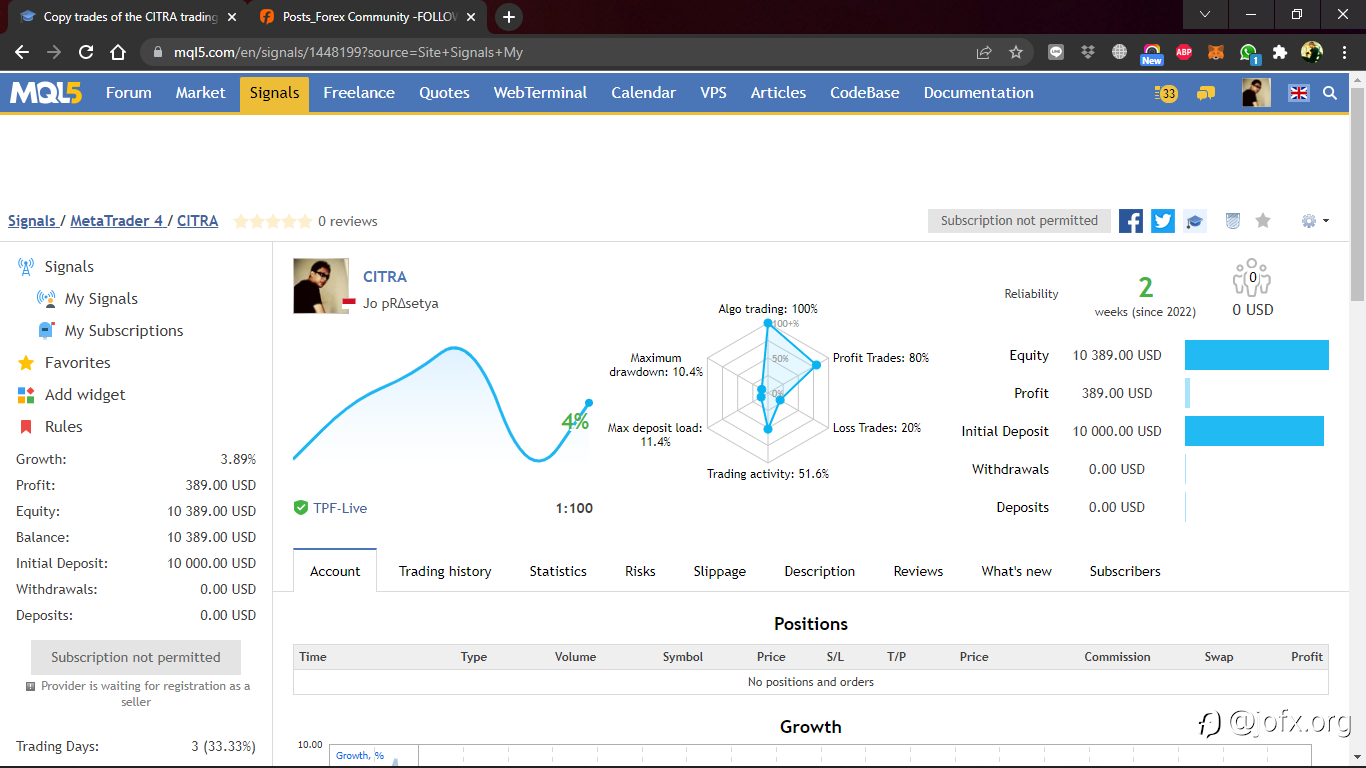Open Chrome three-dot menu
Screen dimensions: 1366x768
(x=1344, y=52)
